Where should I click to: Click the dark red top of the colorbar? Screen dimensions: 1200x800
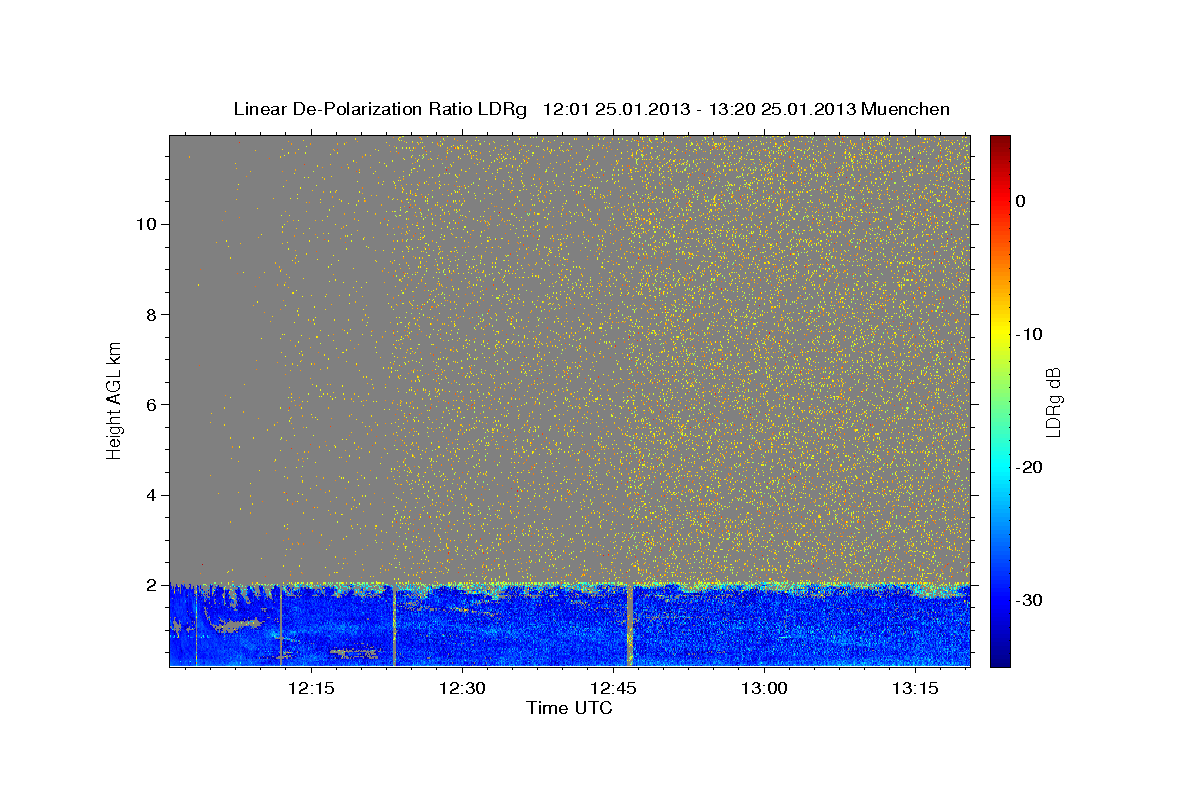(1000, 142)
